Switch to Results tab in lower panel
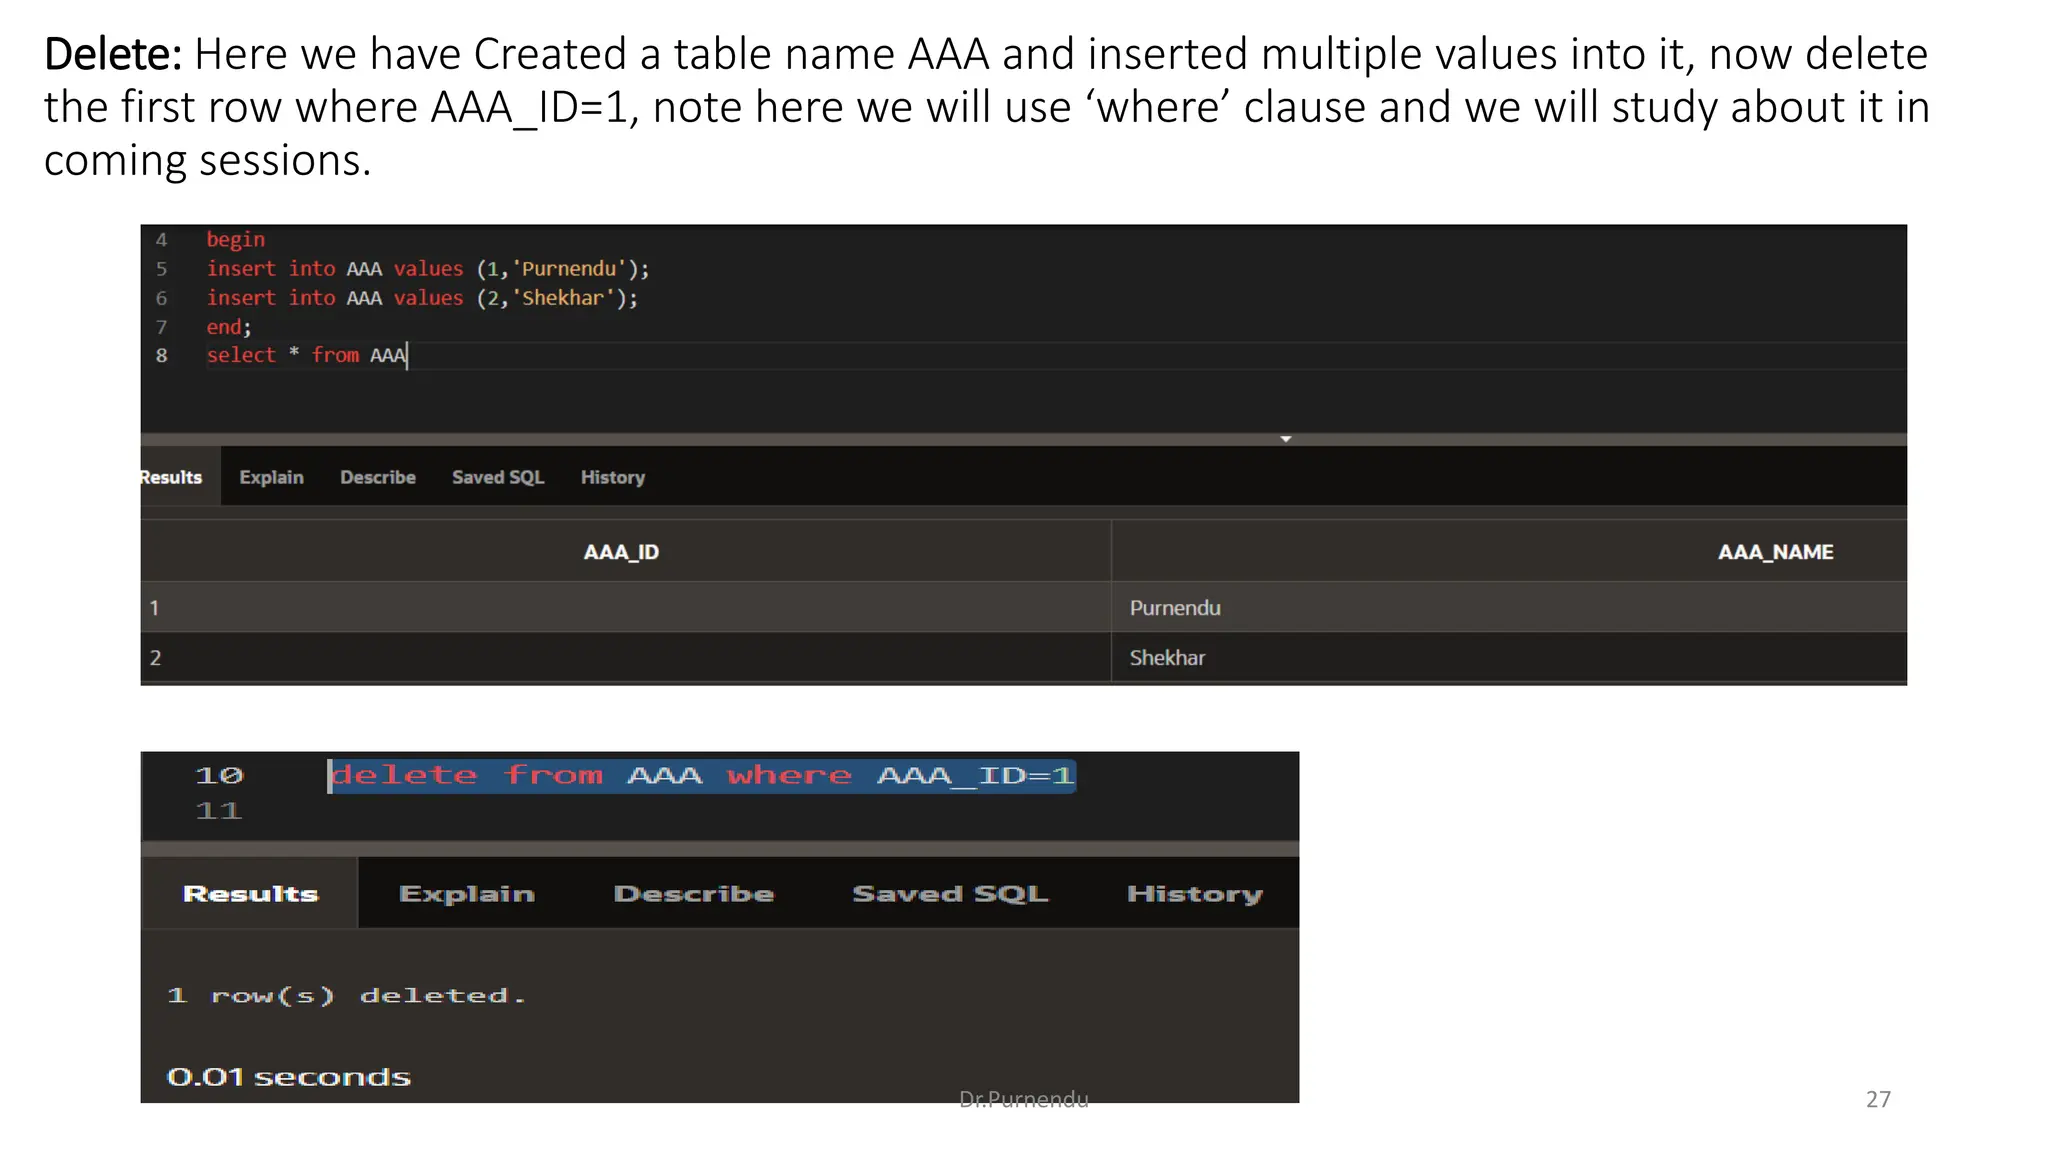This screenshot has height=1152, width=2048. coord(250,893)
